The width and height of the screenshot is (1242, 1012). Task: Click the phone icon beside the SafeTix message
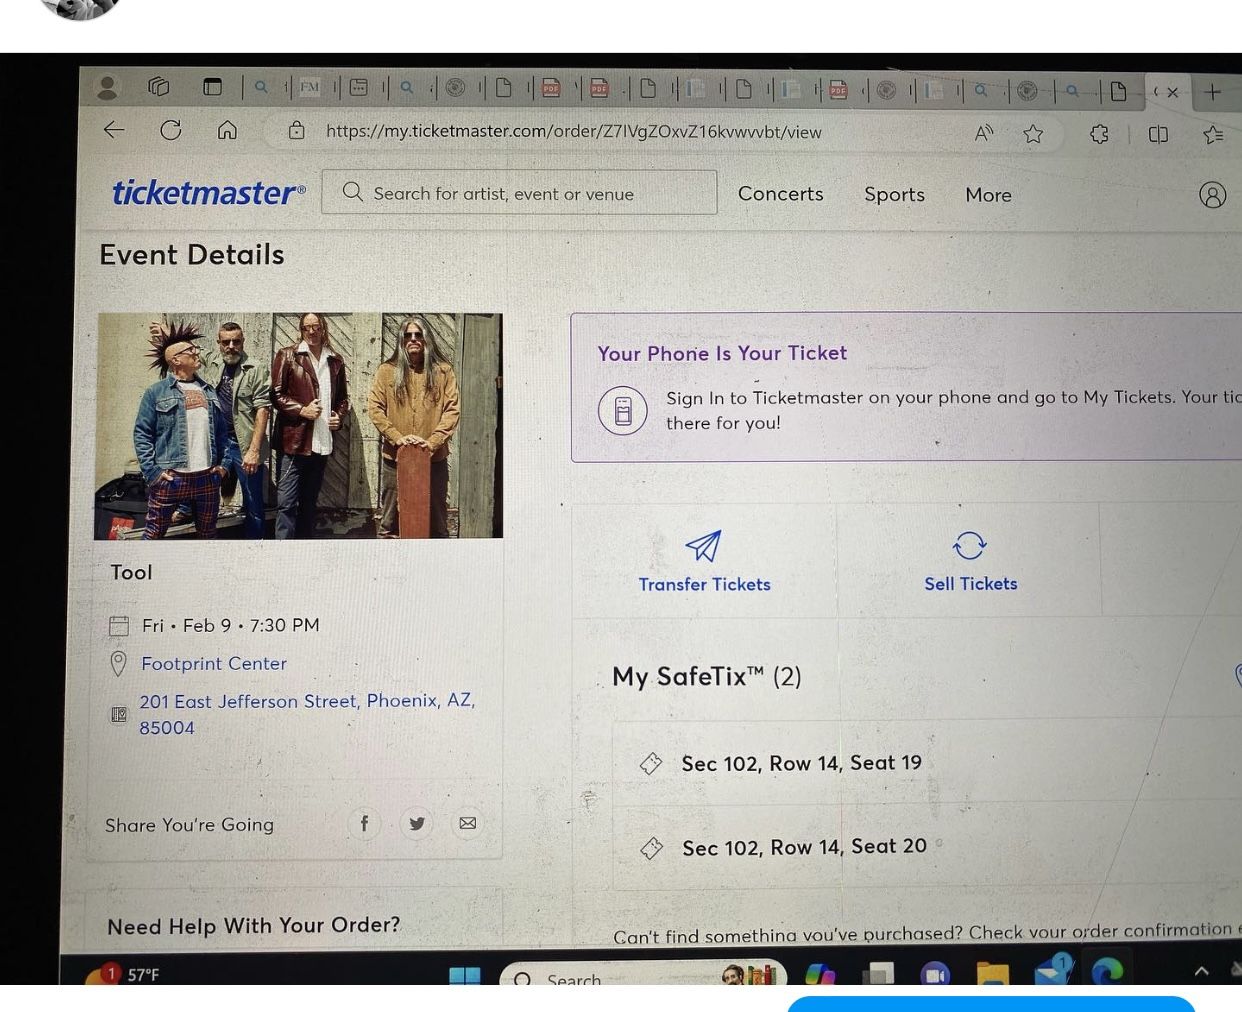pos(622,410)
